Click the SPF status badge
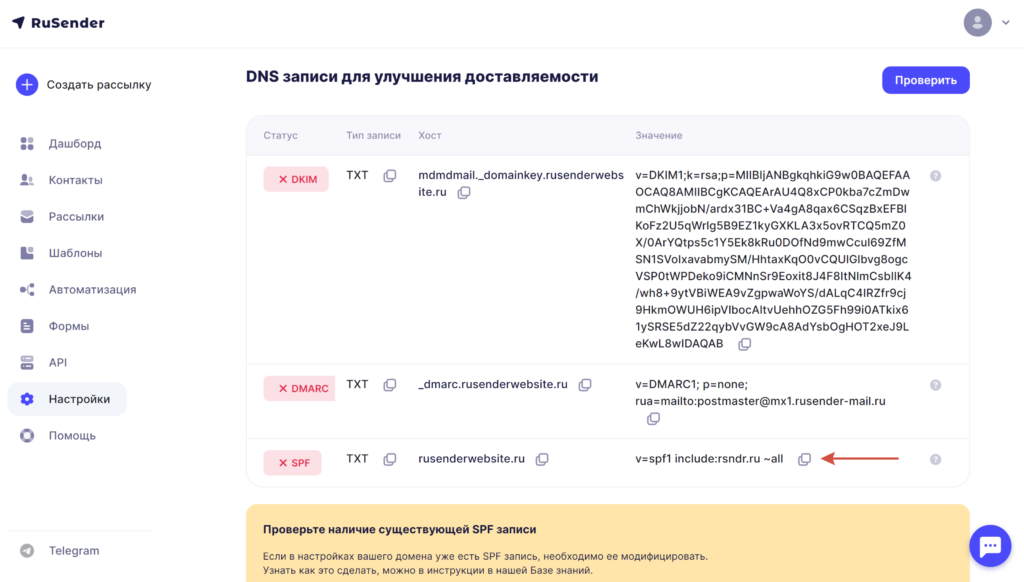 293,462
